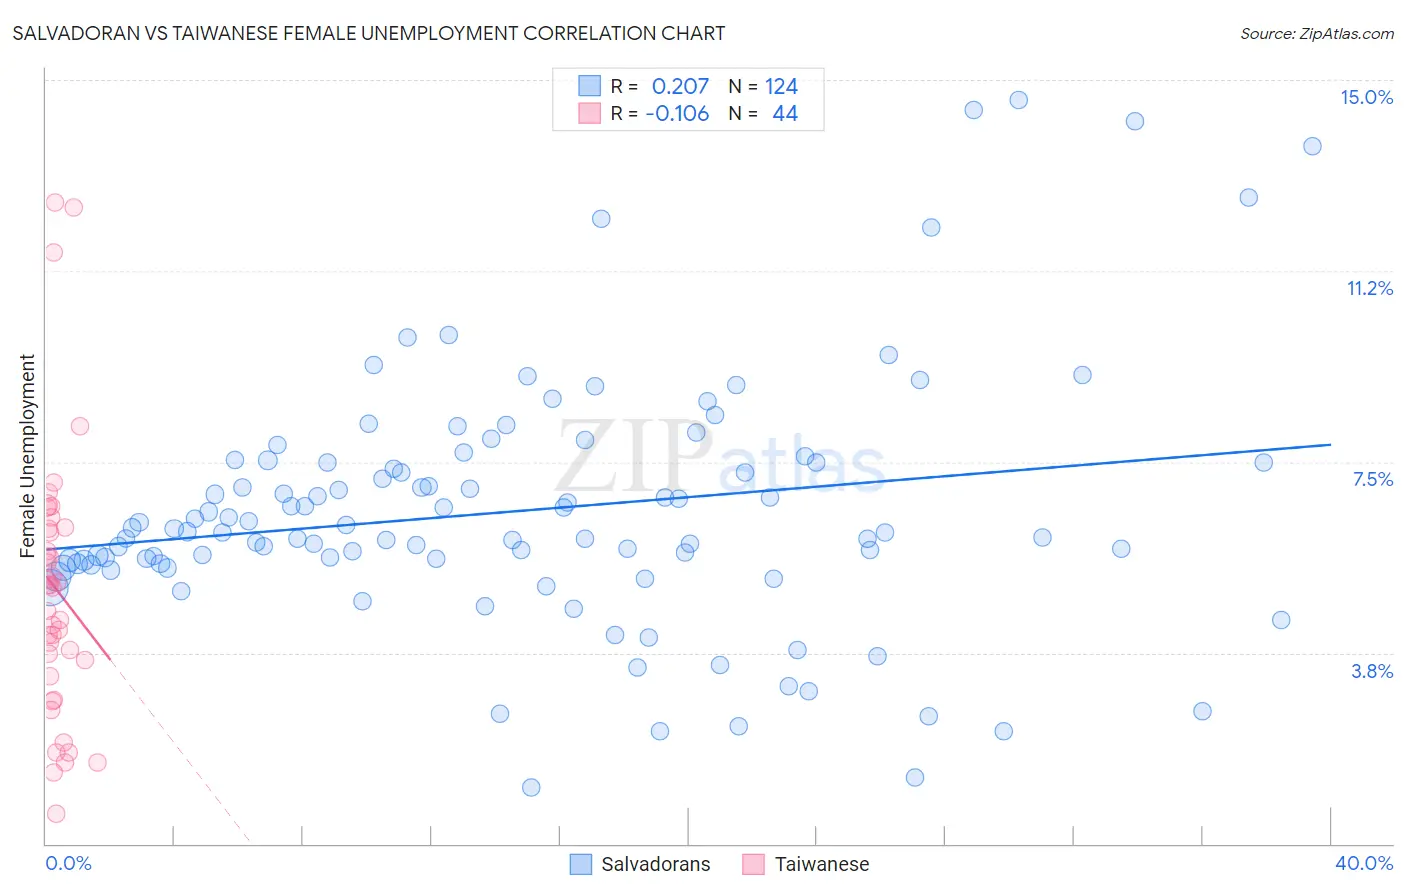1406x892 pixels.
Task: Click the 0.207 correlation value
Action: click(x=680, y=86)
